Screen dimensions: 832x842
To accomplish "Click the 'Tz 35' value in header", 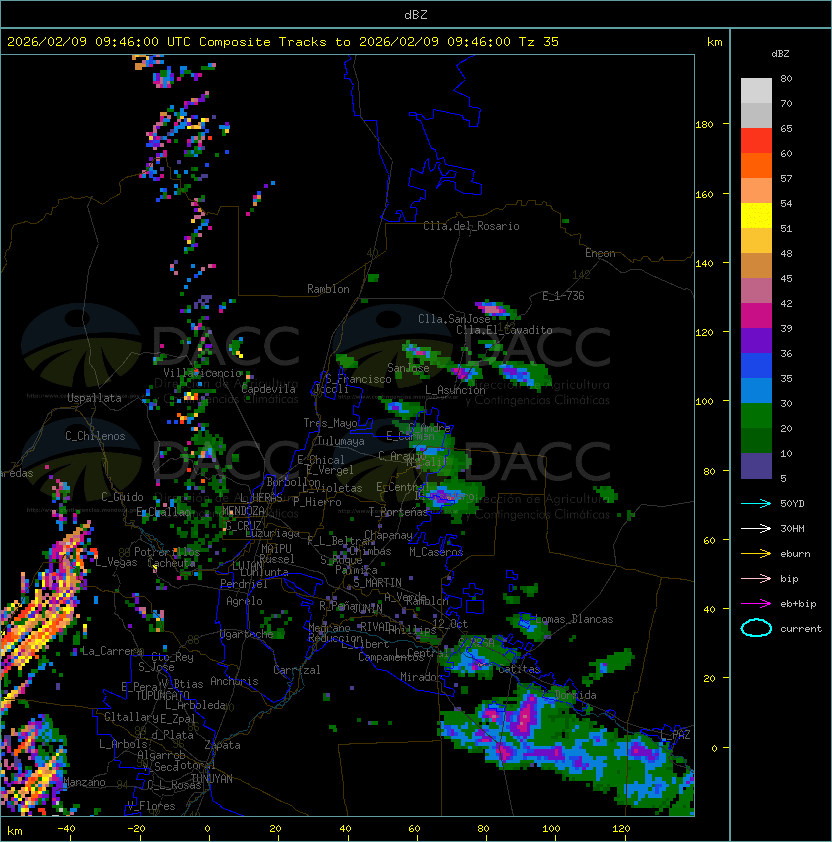I will (x=539, y=42).
